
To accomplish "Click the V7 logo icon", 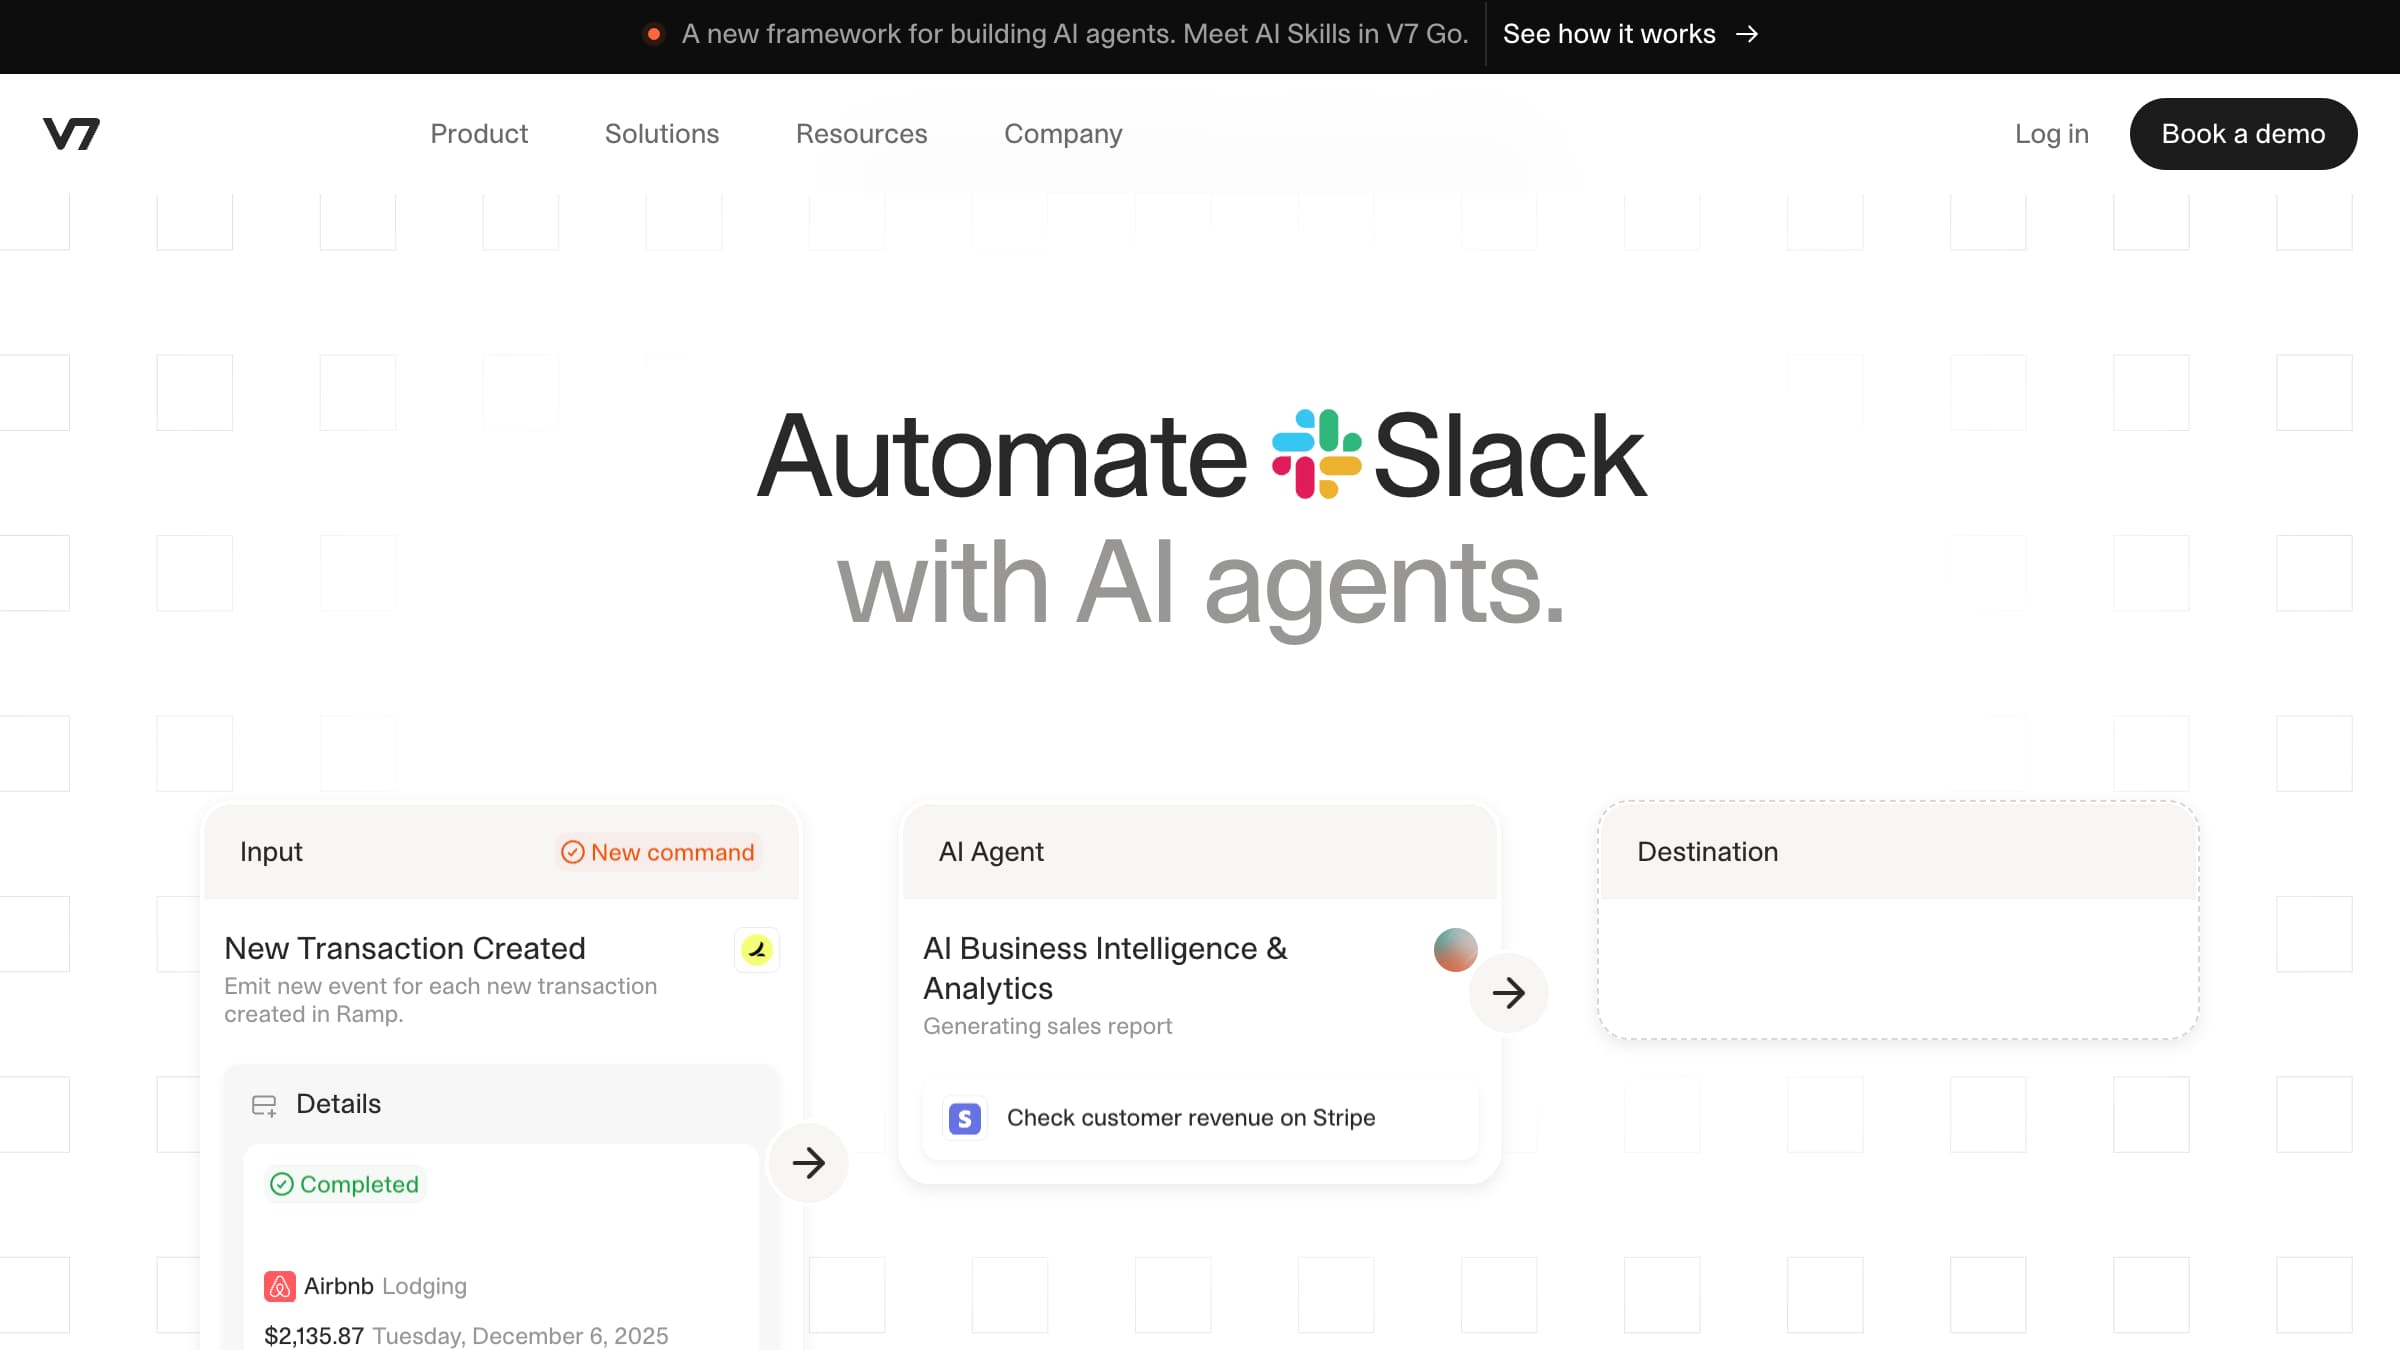I will click(x=71, y=134).
